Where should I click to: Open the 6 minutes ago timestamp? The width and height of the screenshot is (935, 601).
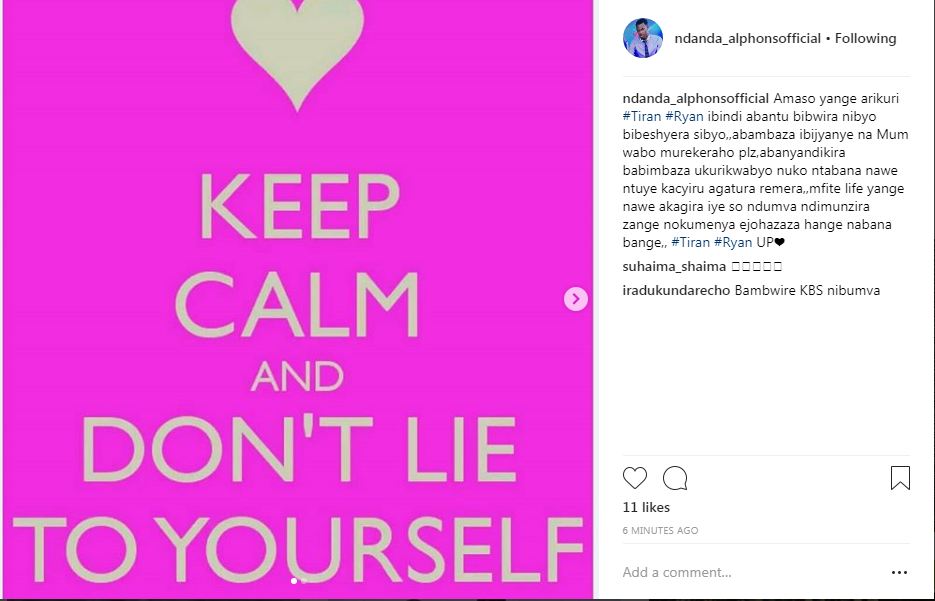[x=660, y=531]
